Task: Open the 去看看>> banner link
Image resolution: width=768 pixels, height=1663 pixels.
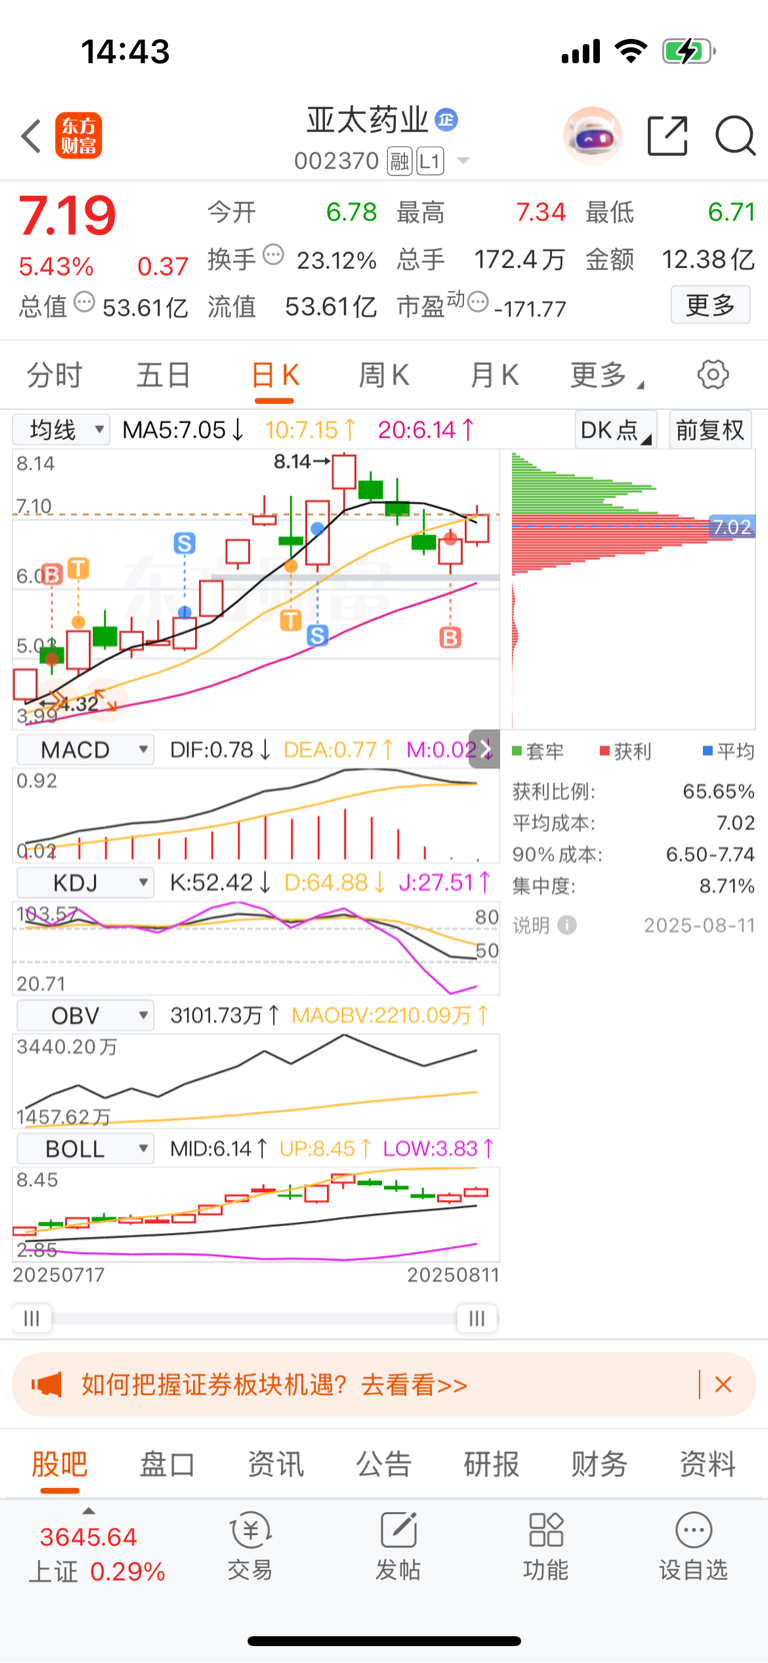Action: (x=414, y=1385)
